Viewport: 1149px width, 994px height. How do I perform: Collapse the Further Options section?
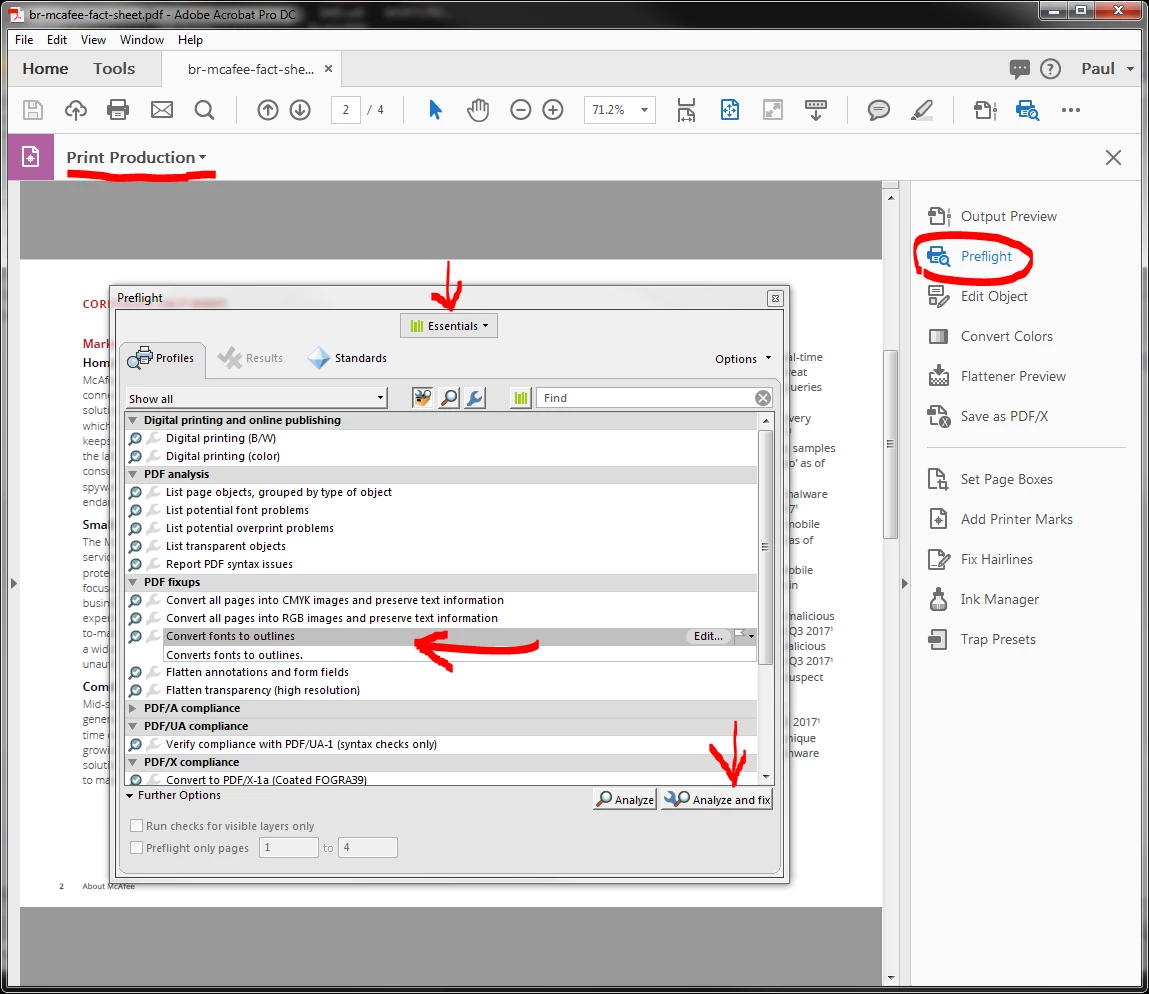(130, 795)
